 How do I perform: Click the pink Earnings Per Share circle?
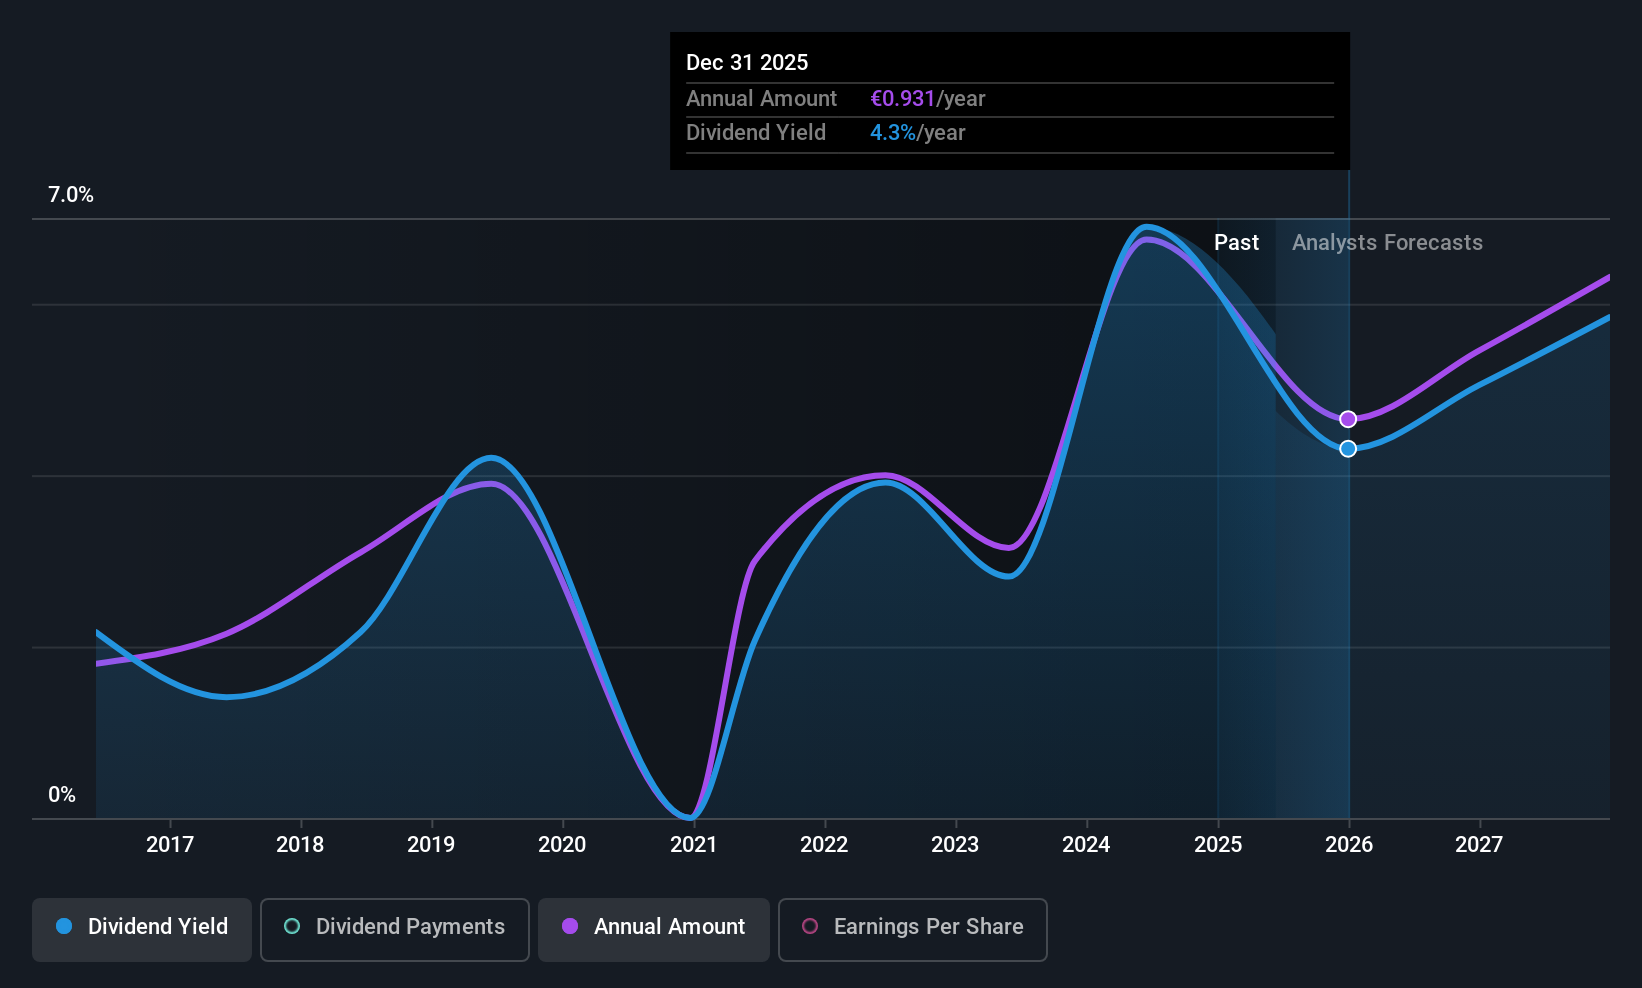(810, 927)
